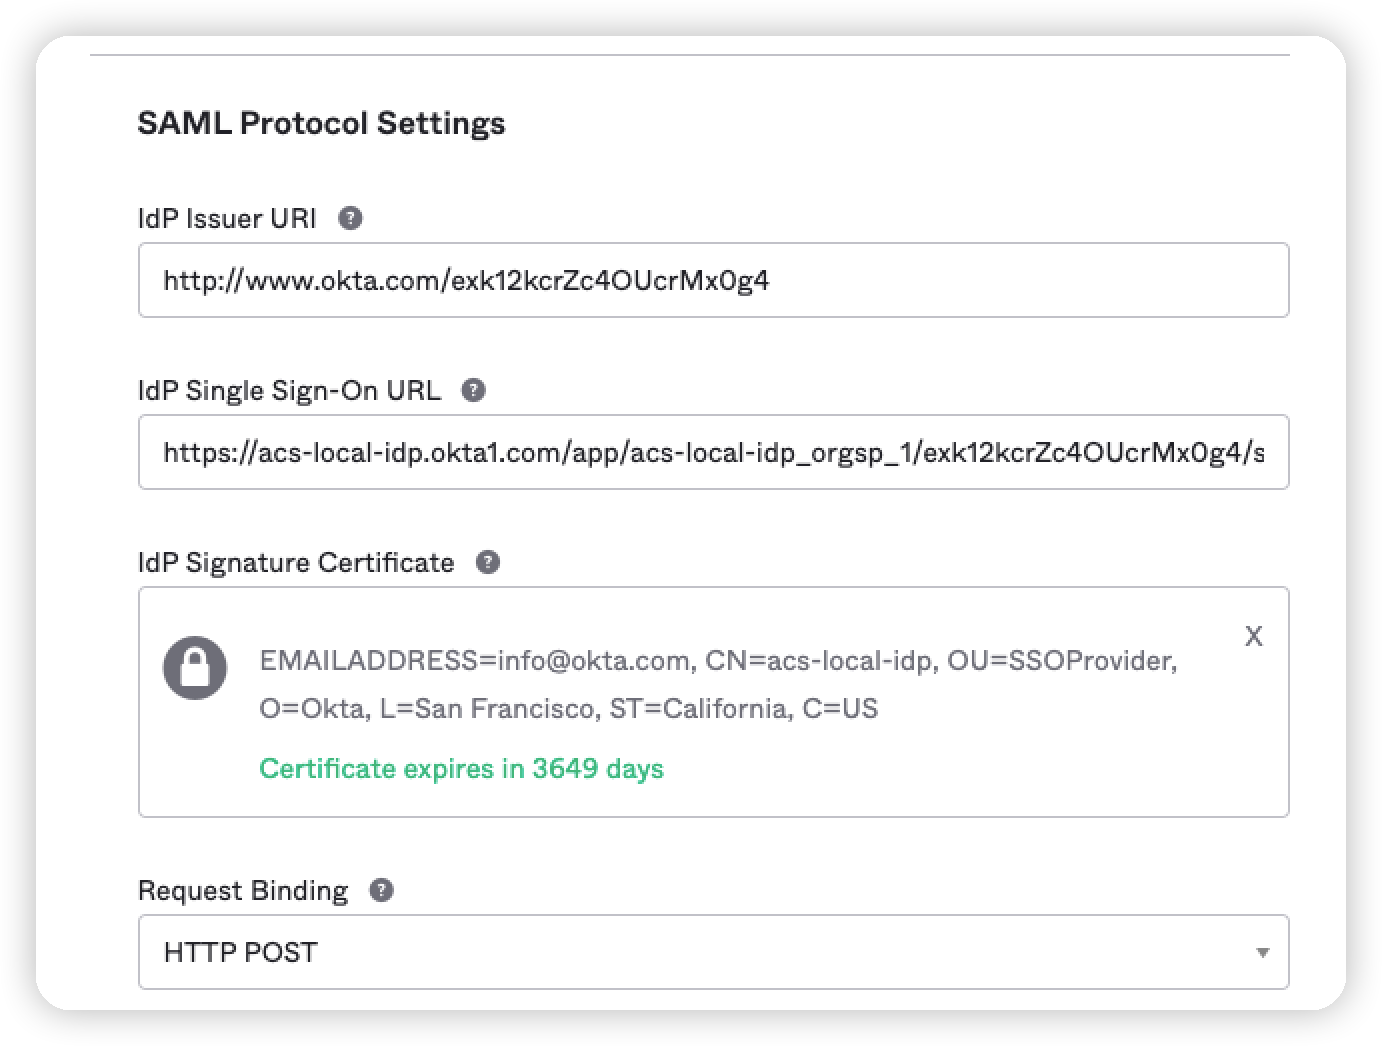Click the Request Binding help icon
The image size is (1382, 1046).
[x=381, y=890]
